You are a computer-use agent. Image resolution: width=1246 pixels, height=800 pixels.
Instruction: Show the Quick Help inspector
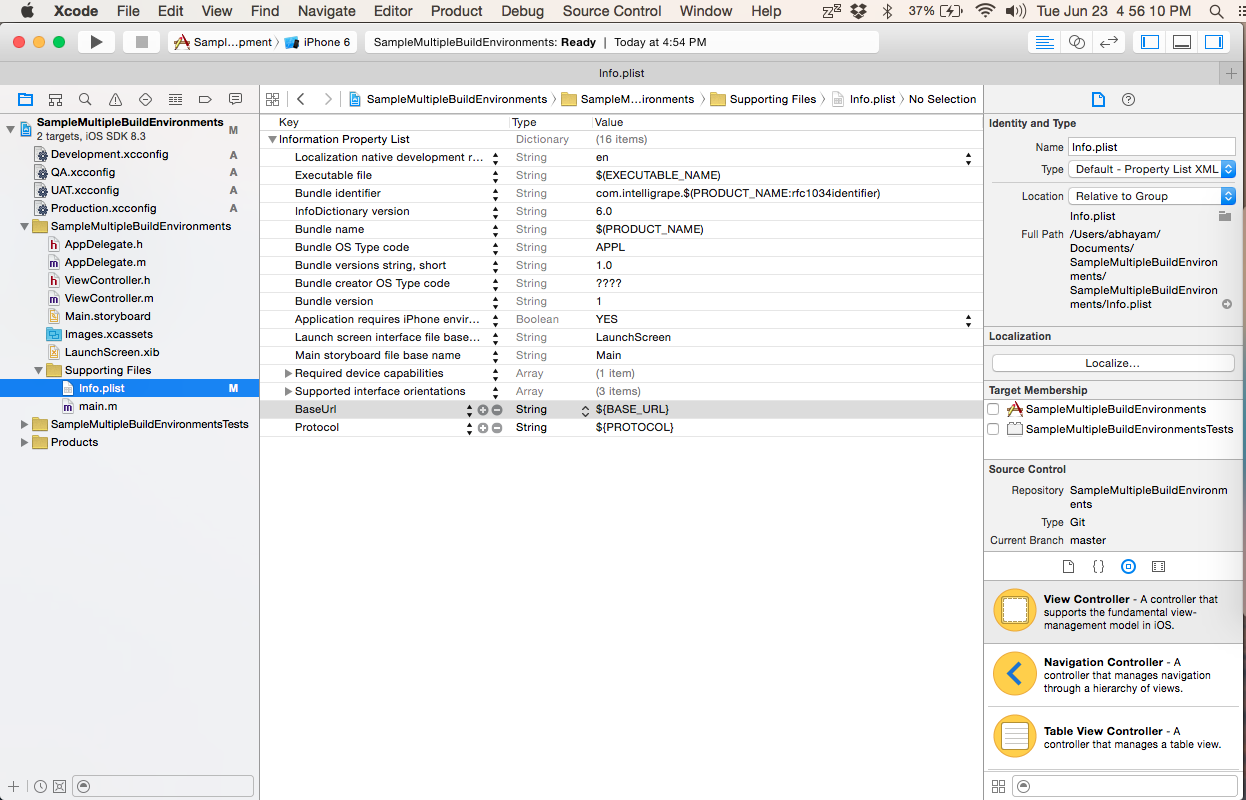(1129, 99)
